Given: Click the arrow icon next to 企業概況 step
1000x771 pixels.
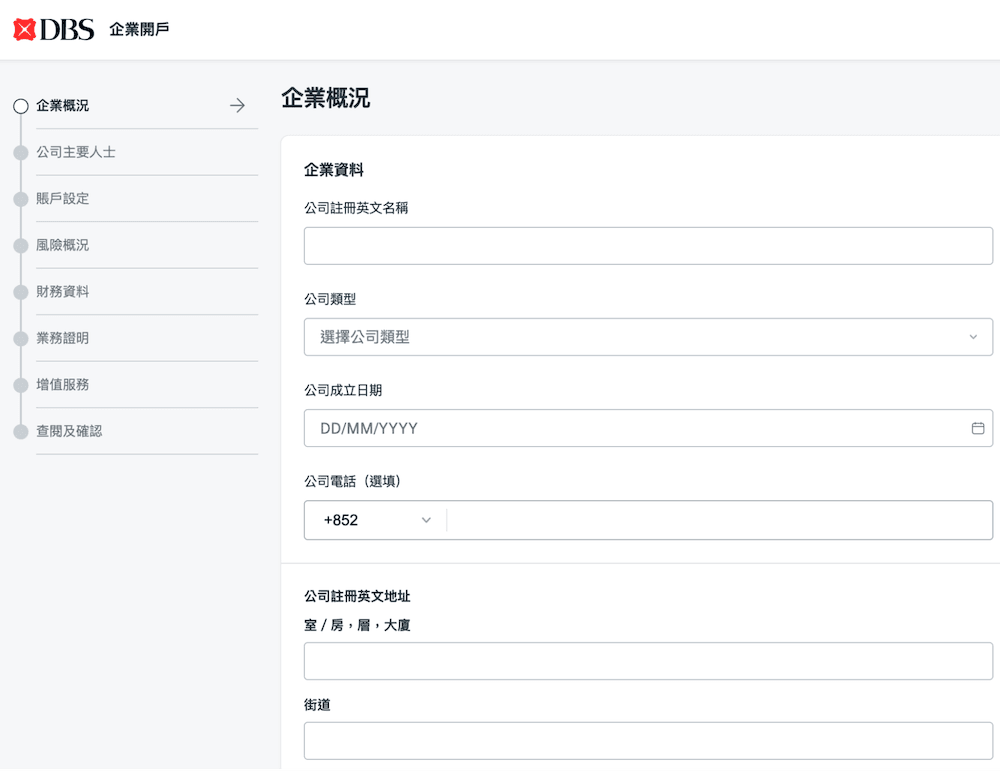Looking at the screenshot, I should pyautogui.click(x=236, y=105).
